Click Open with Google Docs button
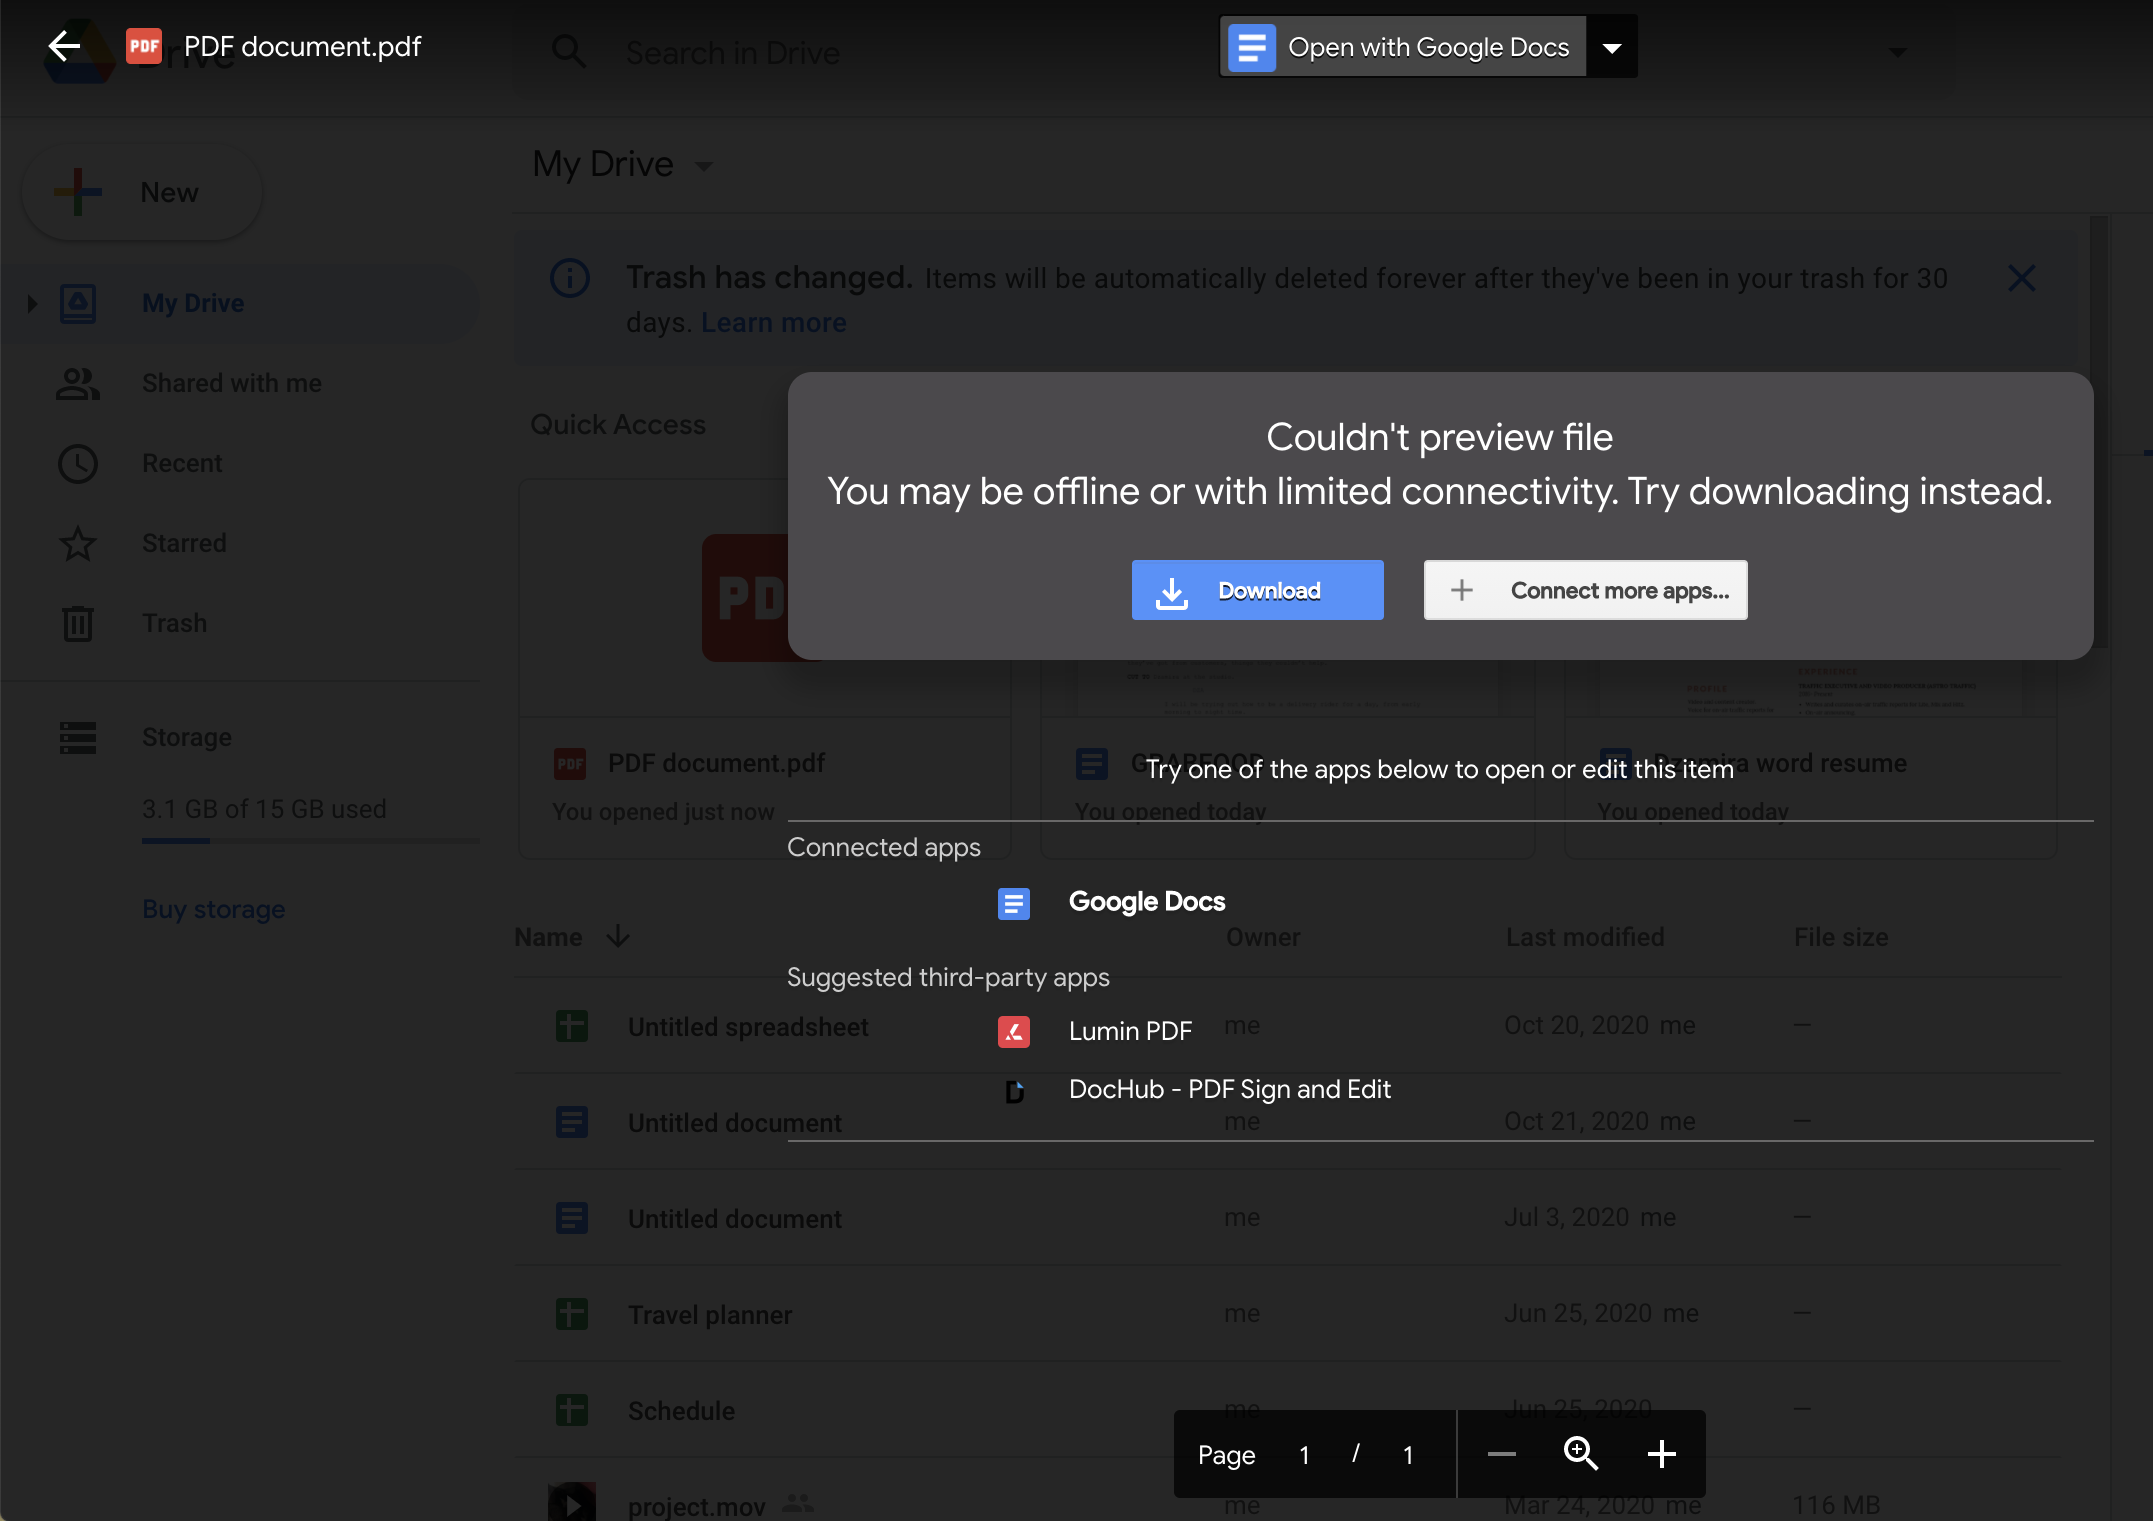Image resolution: width=2153 pixels, height=1521 pixels. coord(1403,47)
